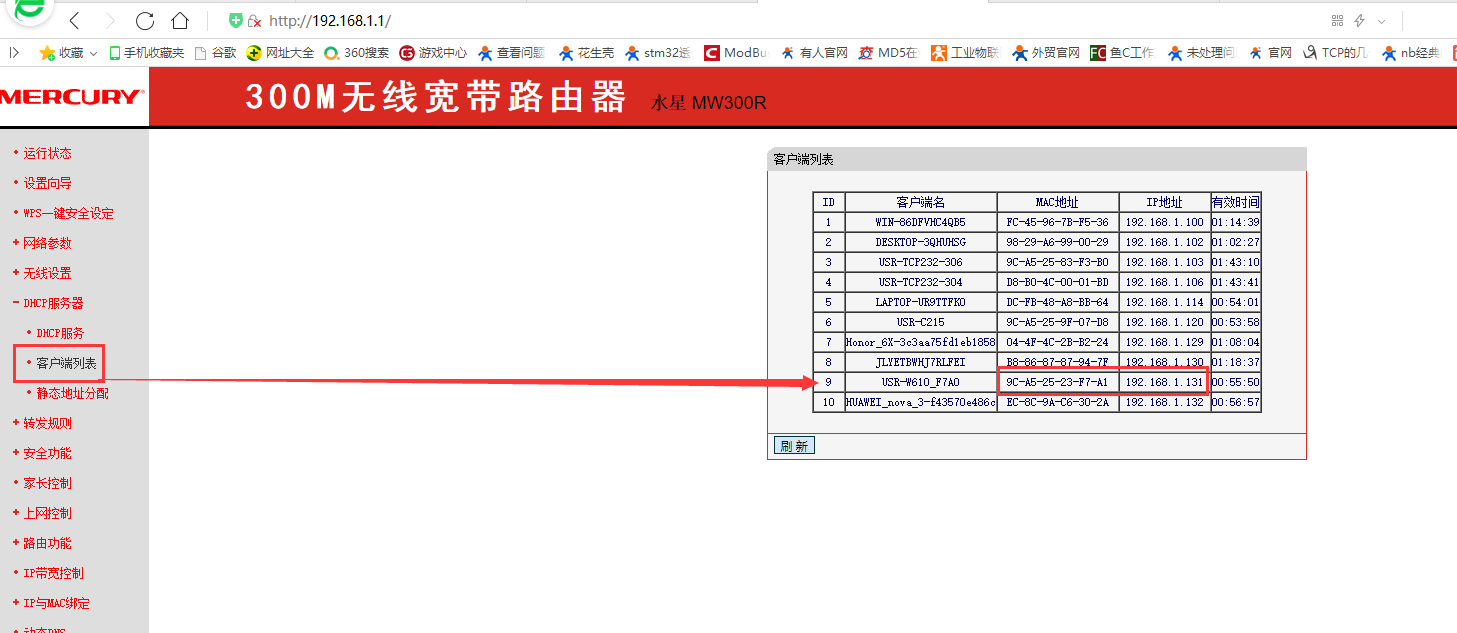
Task: Click the browser back arrow
Action: click(x=76, y=21)
